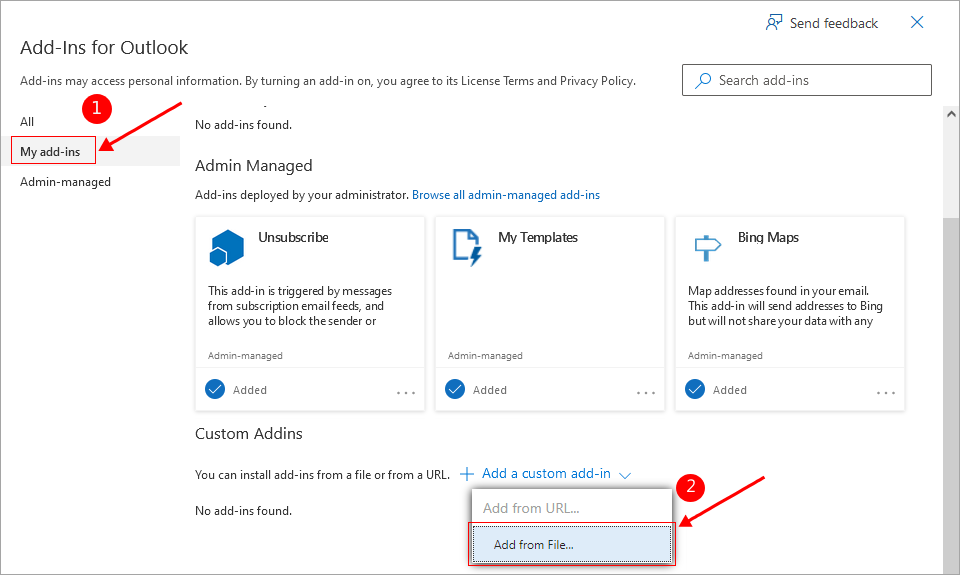Toggle the Added checkmark on Unsubscribe
This screenshot has height=575, width=960.
click(x=215, y=389)
